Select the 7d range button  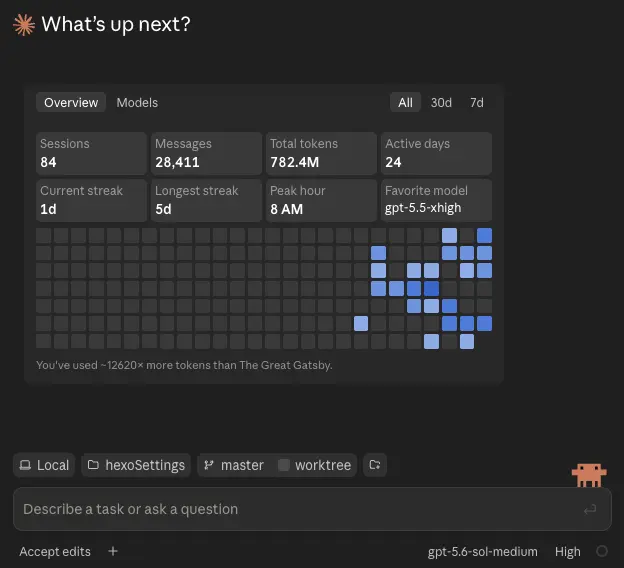pos(477,103)
